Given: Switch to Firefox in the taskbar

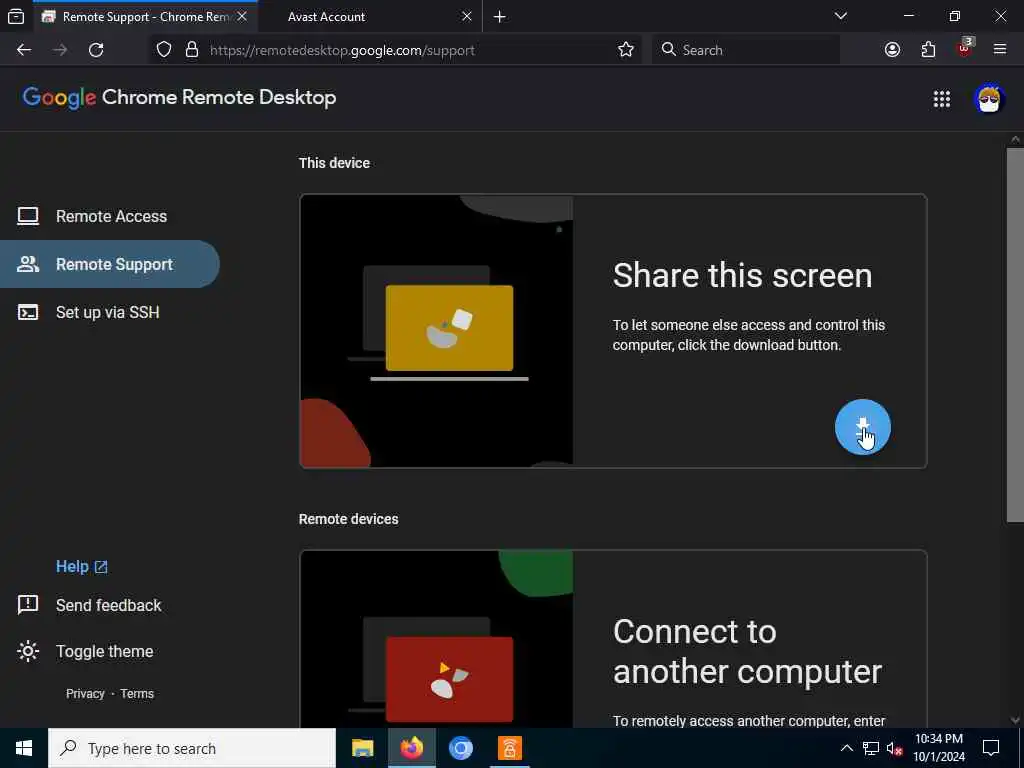Looking at the screenshot, I should 411,748.
